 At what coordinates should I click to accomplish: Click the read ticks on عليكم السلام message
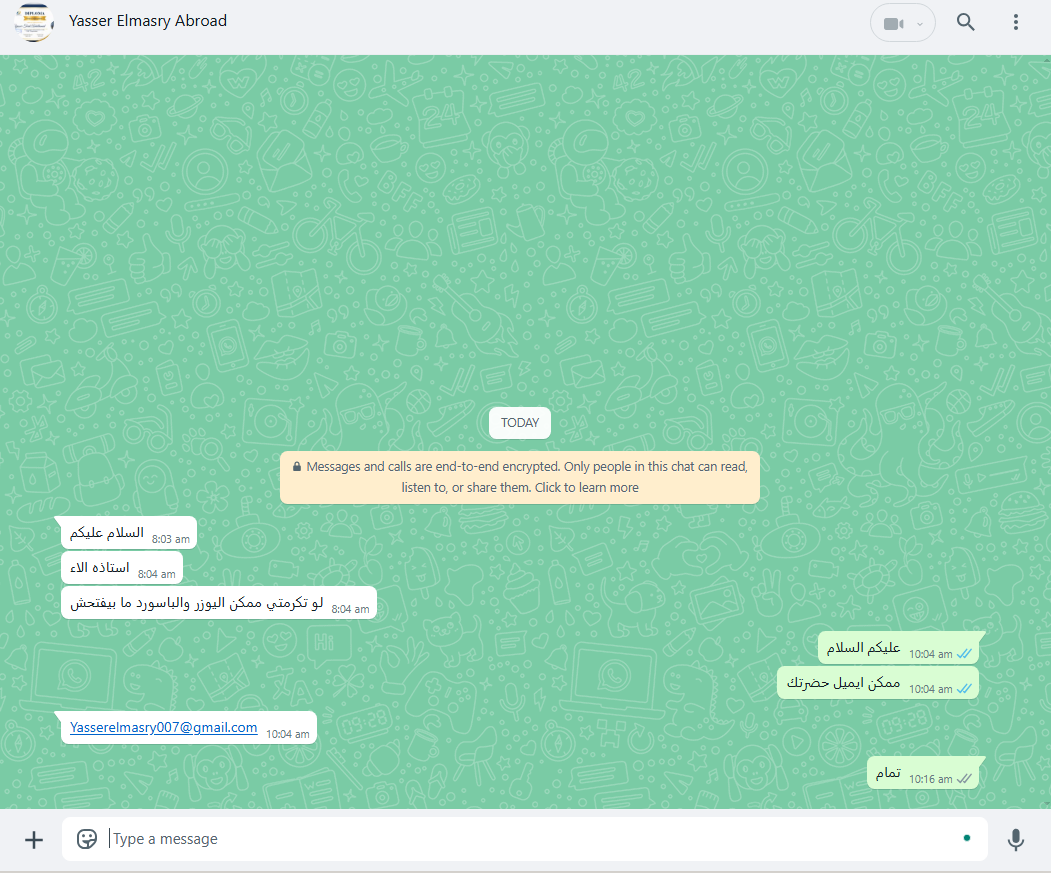964,654
